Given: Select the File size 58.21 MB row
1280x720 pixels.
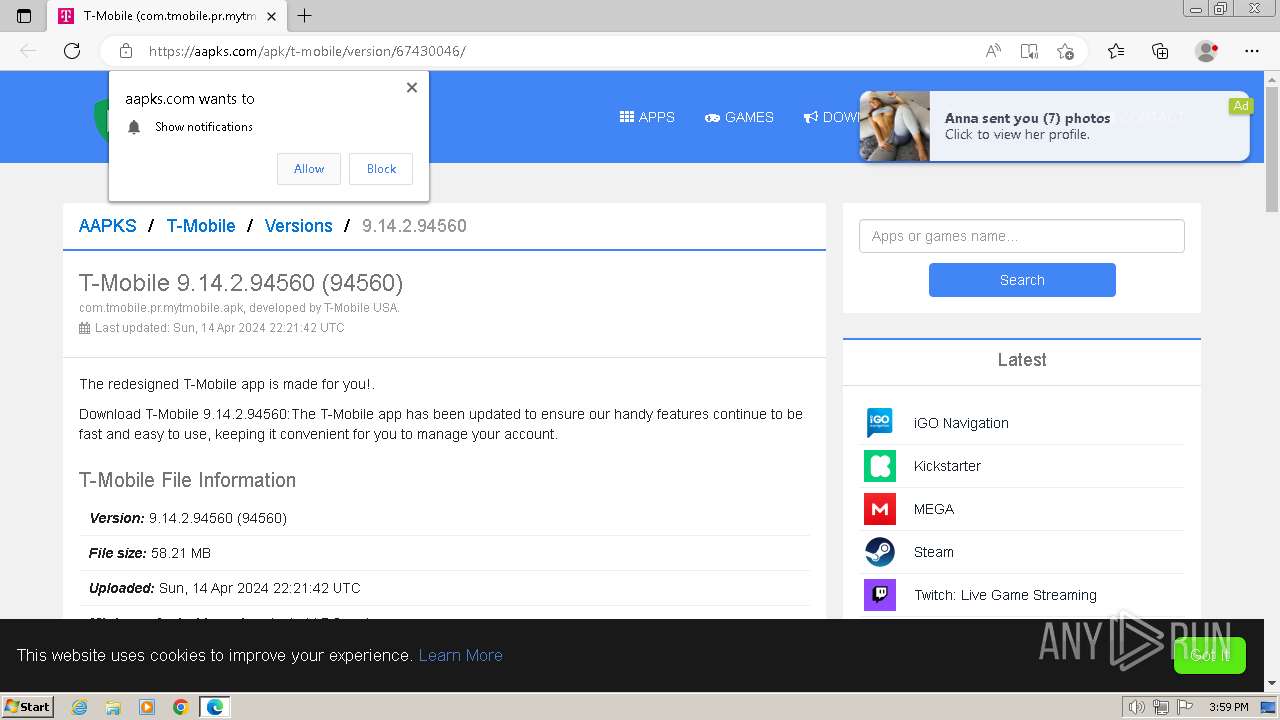Looking at the screenshot, I should pyautogui.click(x=444, y=553).
